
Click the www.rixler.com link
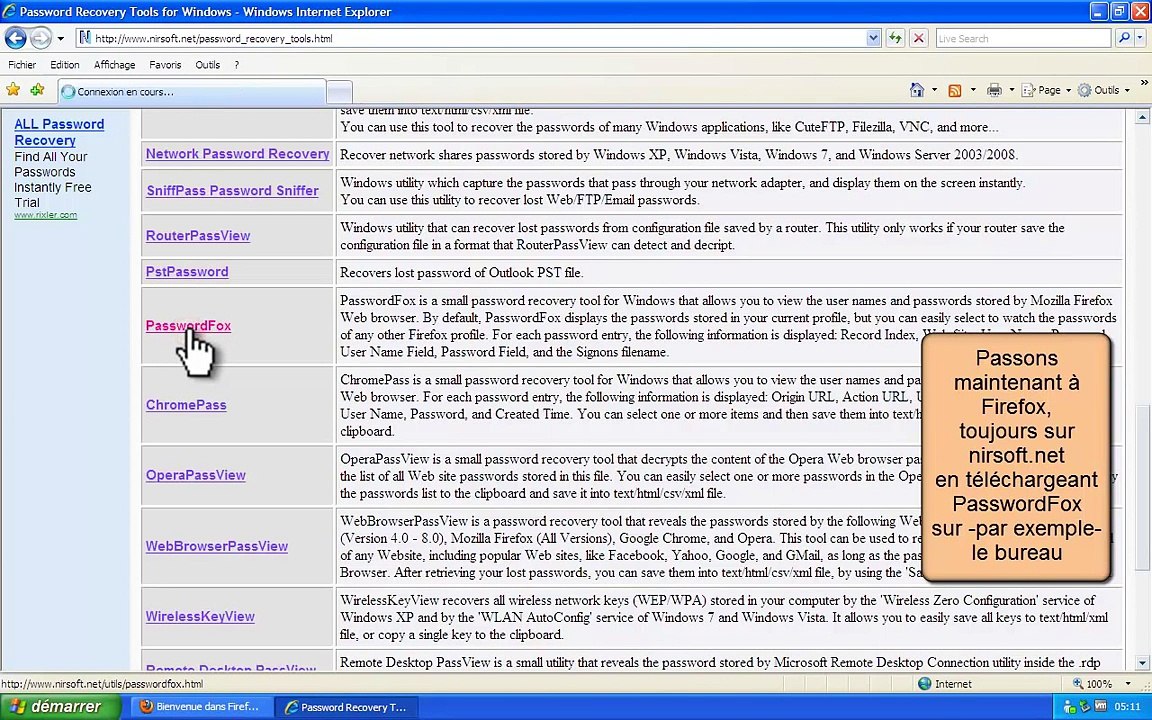[46, 215]
